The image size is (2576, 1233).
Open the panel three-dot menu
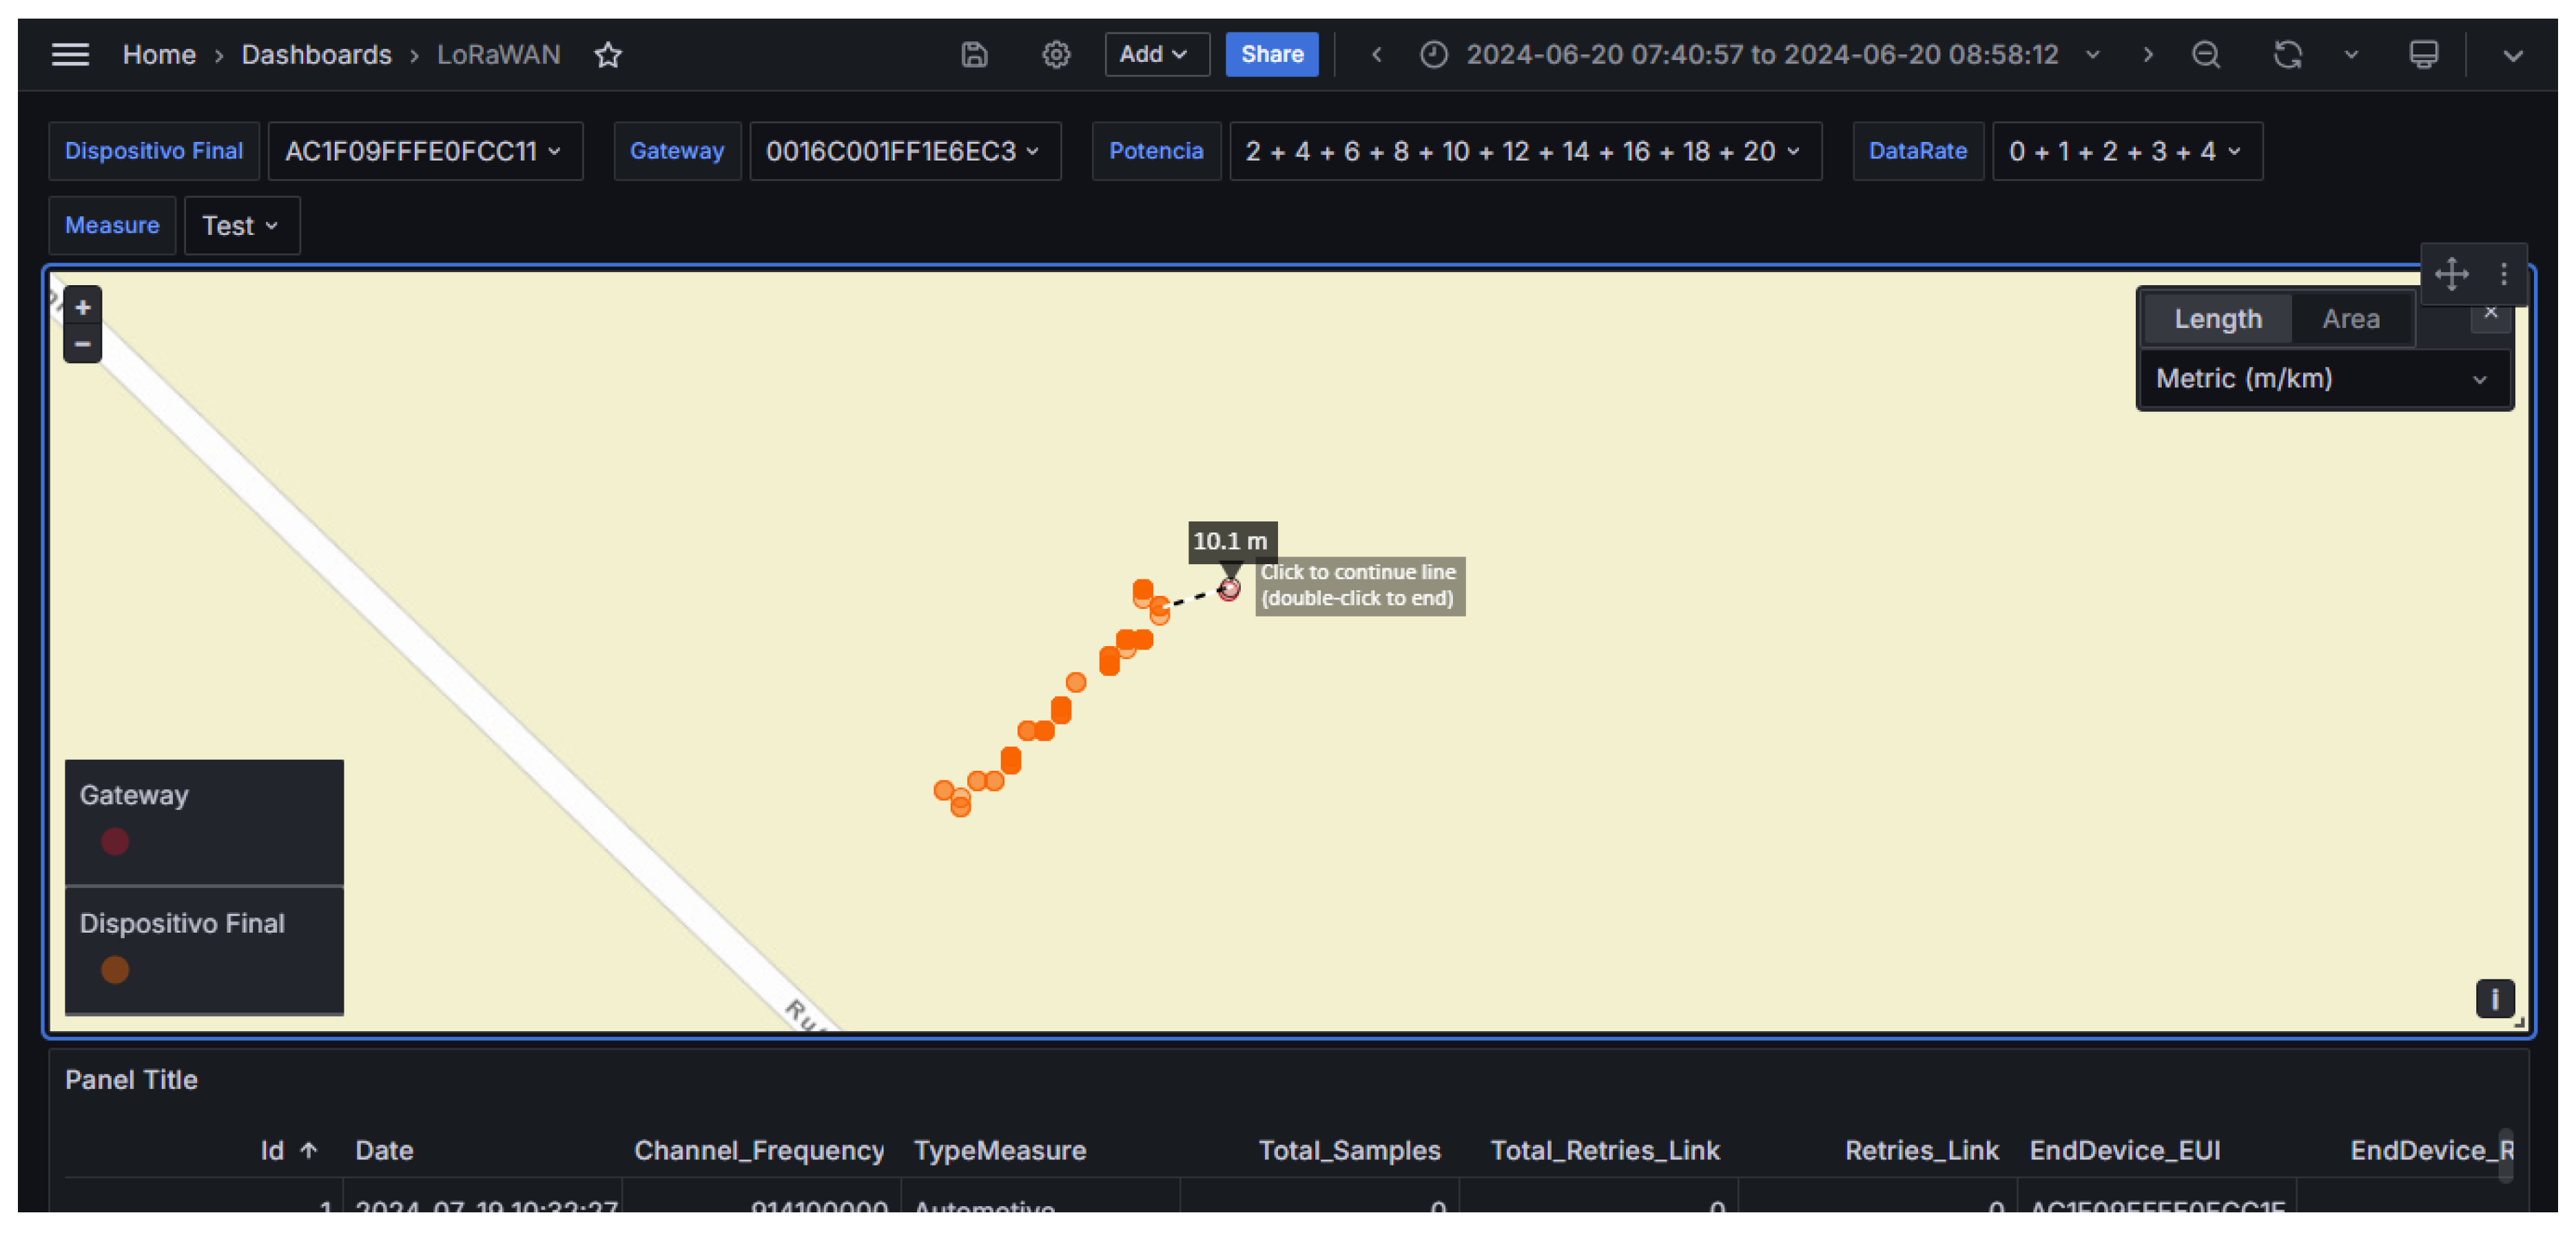[2503, 273]
